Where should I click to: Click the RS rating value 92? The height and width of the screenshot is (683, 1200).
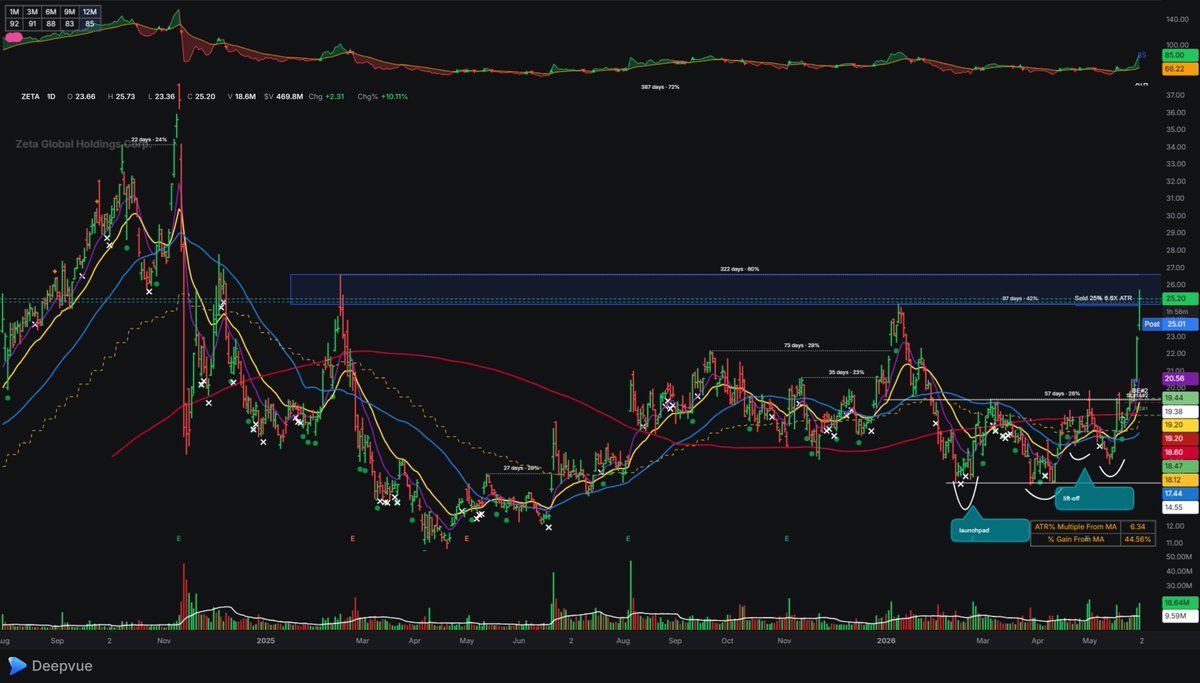click(14, 23)
